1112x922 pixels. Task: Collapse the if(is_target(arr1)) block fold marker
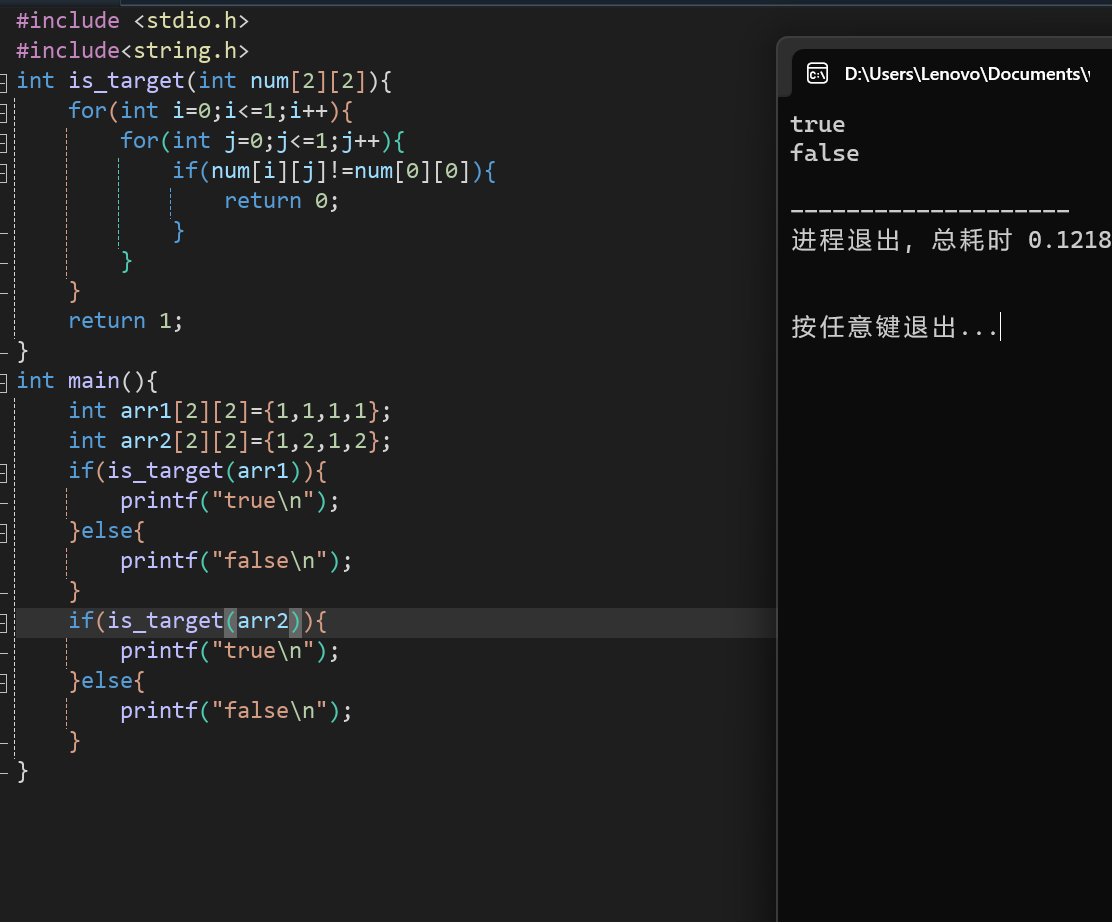coord(3,472)
